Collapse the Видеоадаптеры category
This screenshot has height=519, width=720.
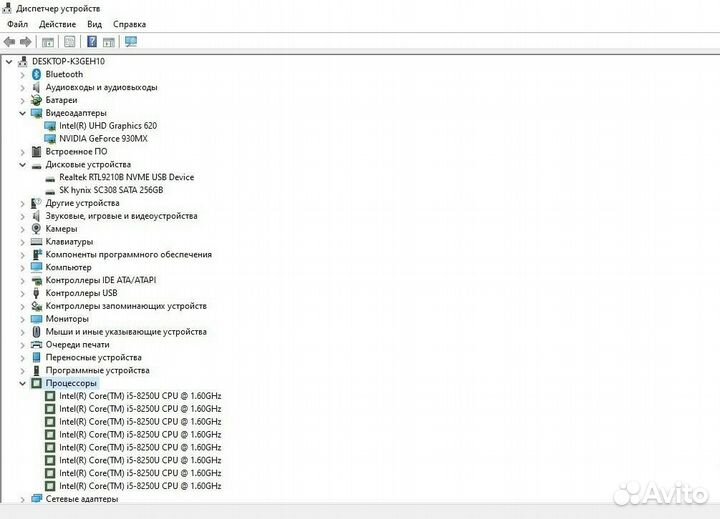23,113
